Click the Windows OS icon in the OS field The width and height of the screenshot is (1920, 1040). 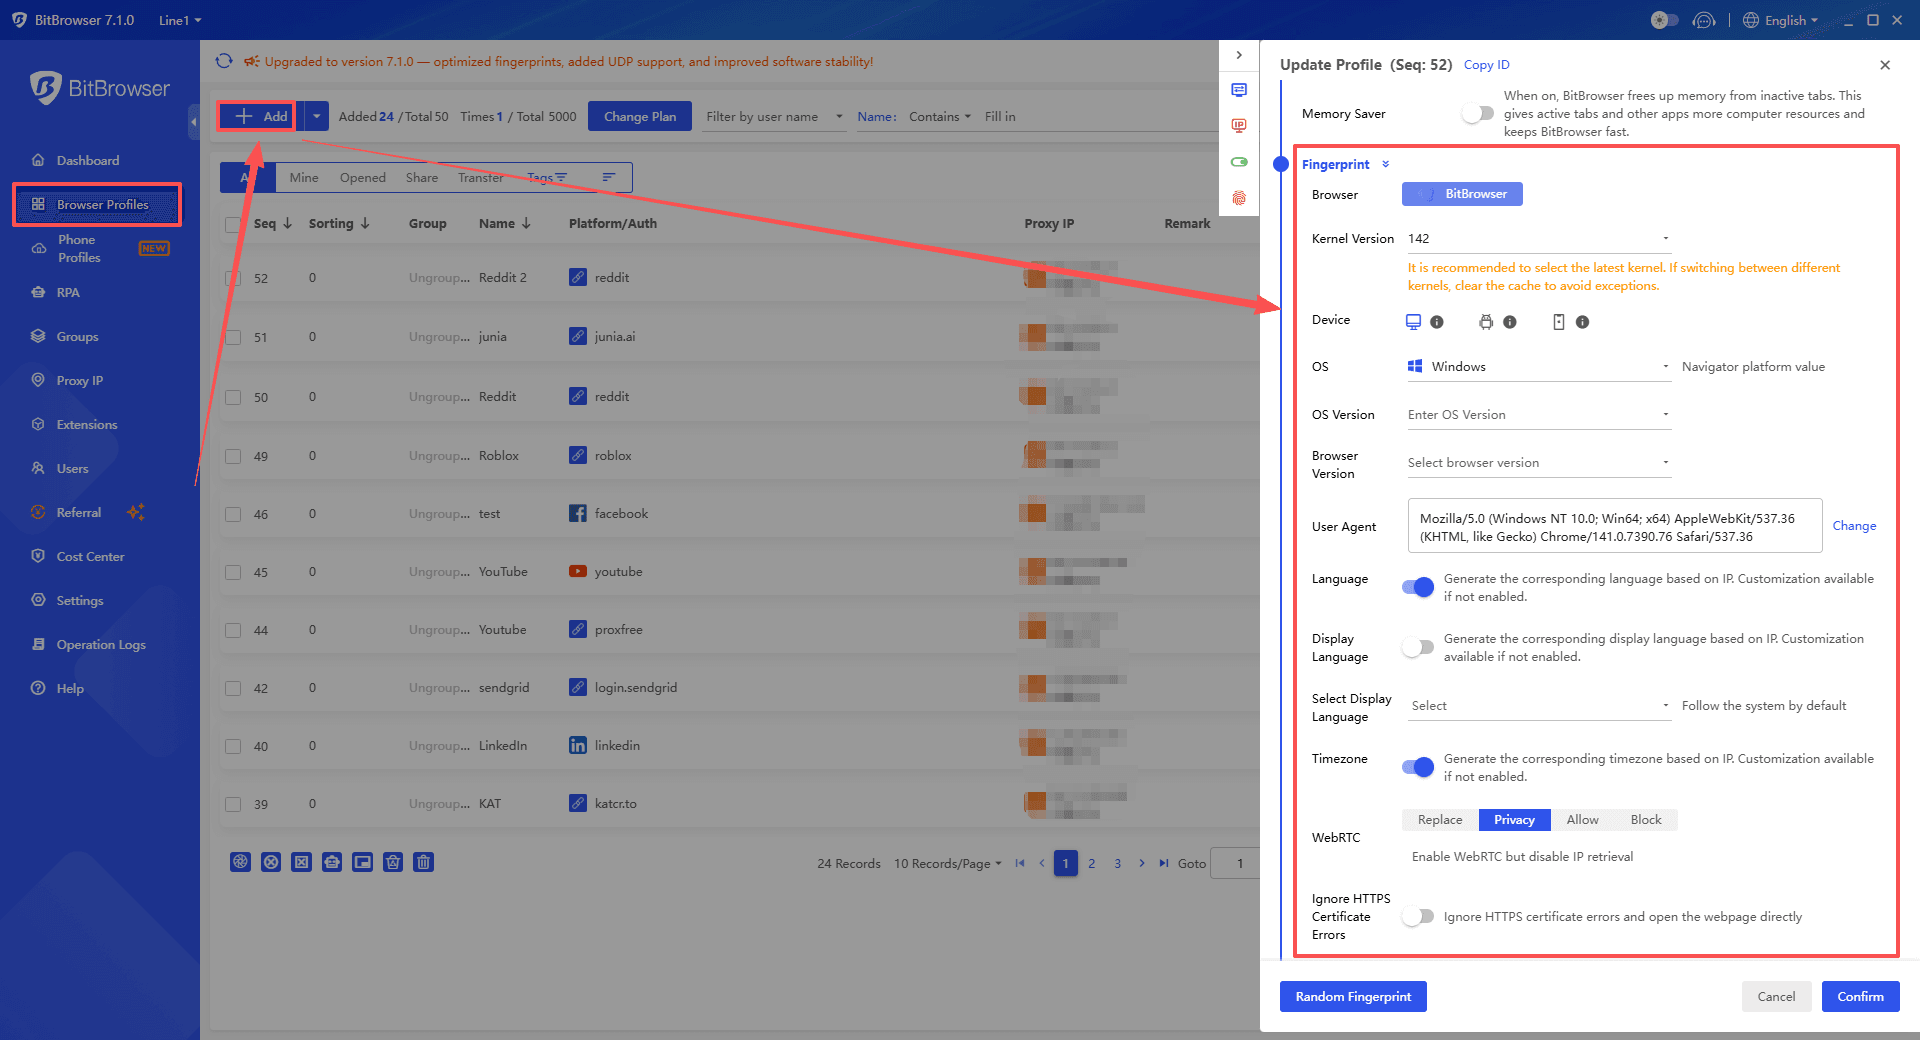(1415, 366)
